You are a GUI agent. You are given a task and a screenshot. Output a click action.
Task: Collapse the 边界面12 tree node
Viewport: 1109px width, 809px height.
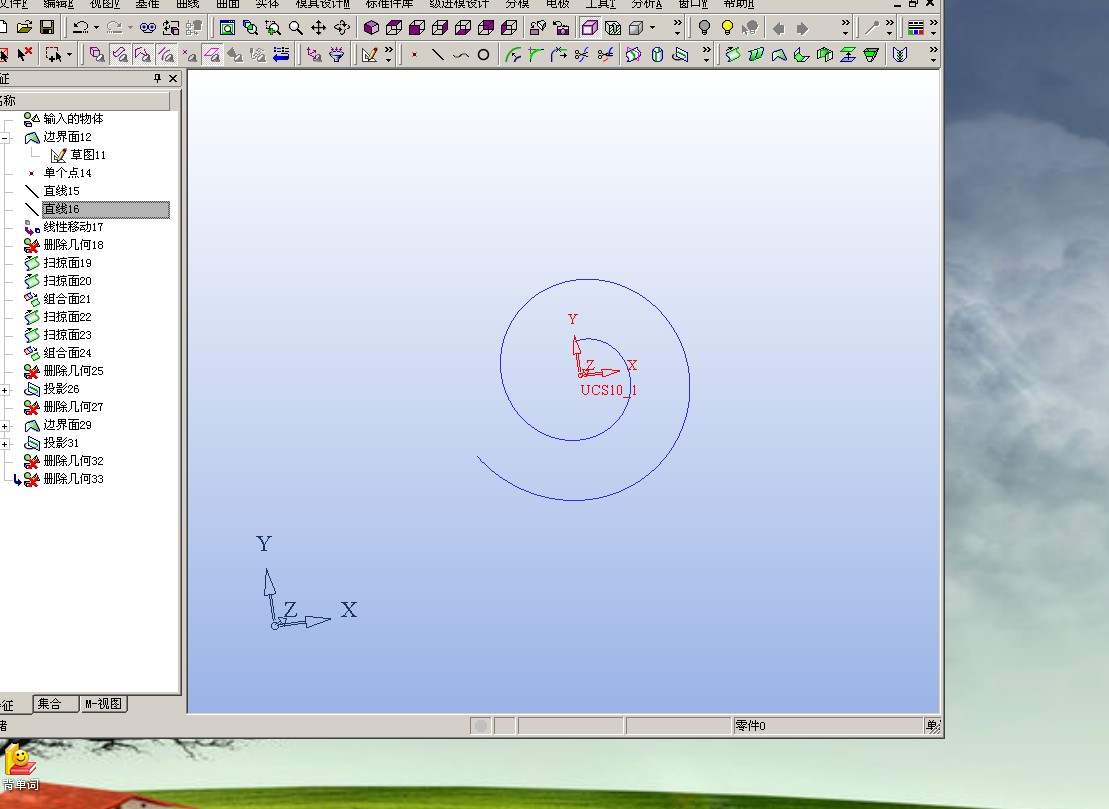click(5, 138)
